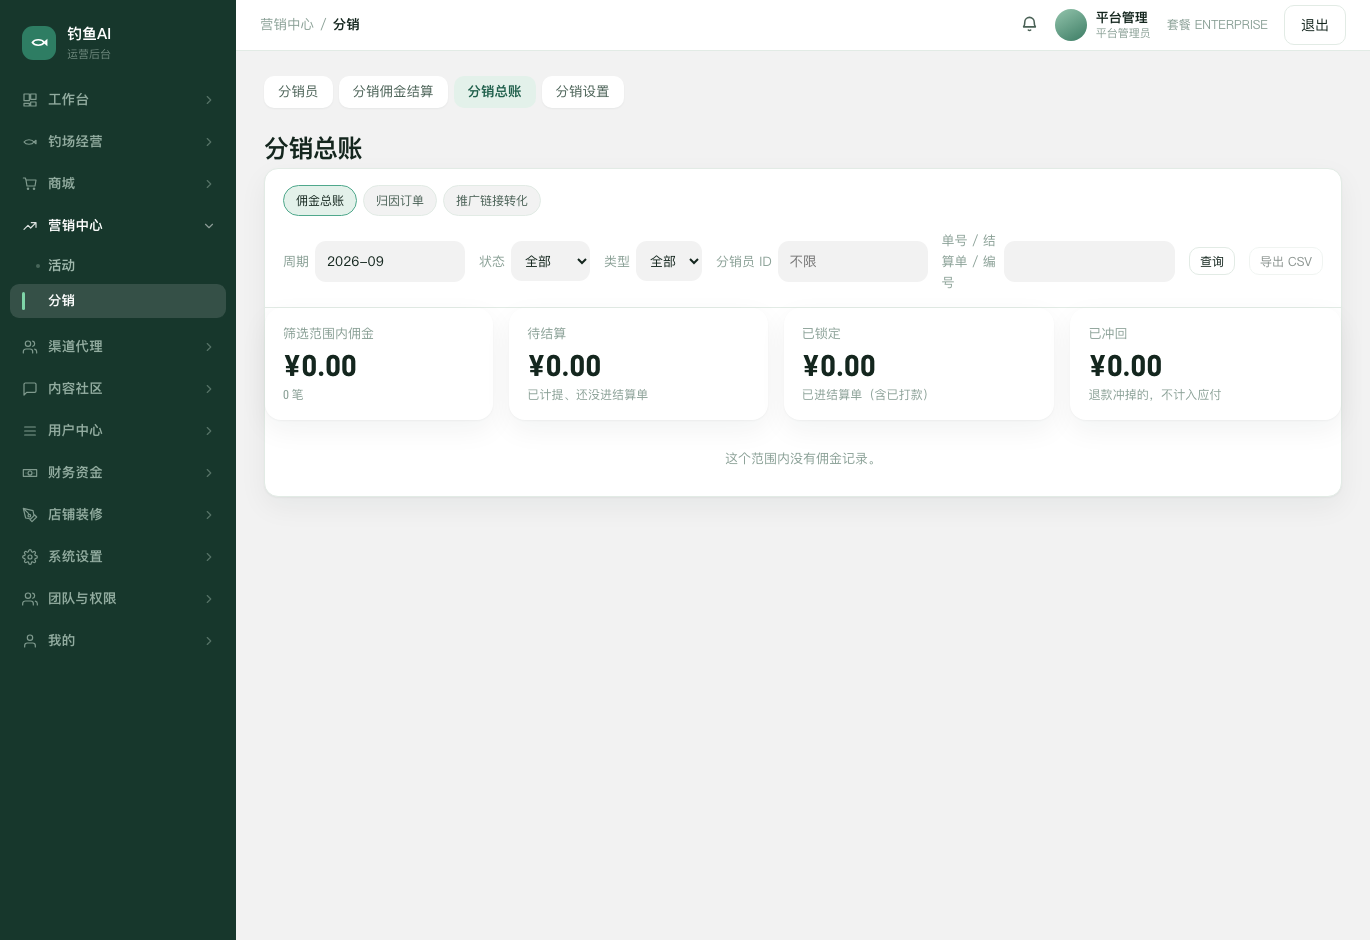Click the 渠道代理 people icon
This screenshot has height=940, width=1370.
pyautogui.click(x=30, y=347)
